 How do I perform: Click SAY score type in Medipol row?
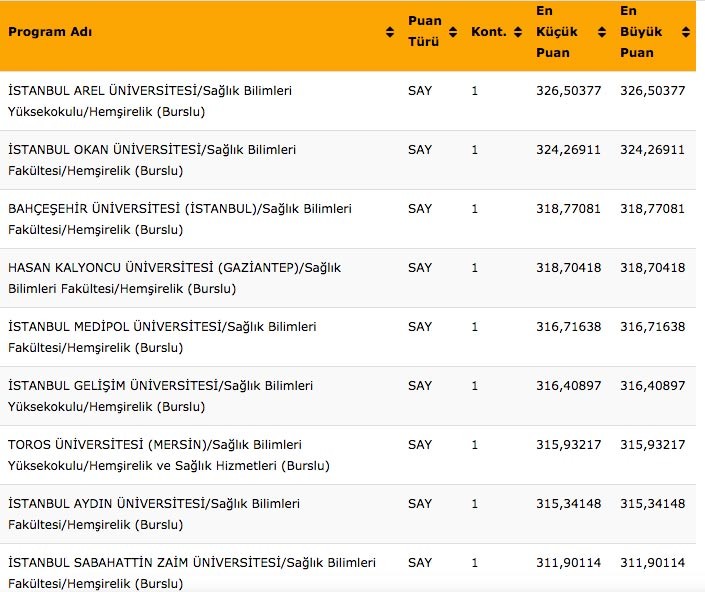[420, 327]
